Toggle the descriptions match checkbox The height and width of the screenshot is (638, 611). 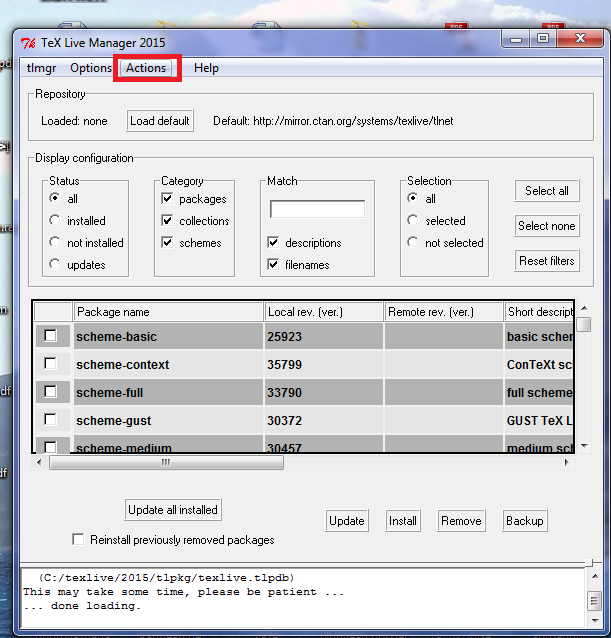273,243
